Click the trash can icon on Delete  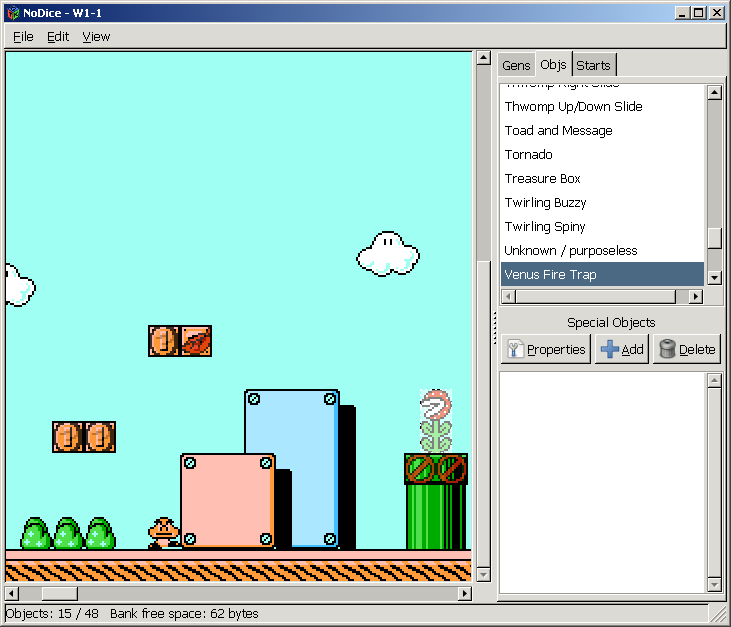click(667, 349)
